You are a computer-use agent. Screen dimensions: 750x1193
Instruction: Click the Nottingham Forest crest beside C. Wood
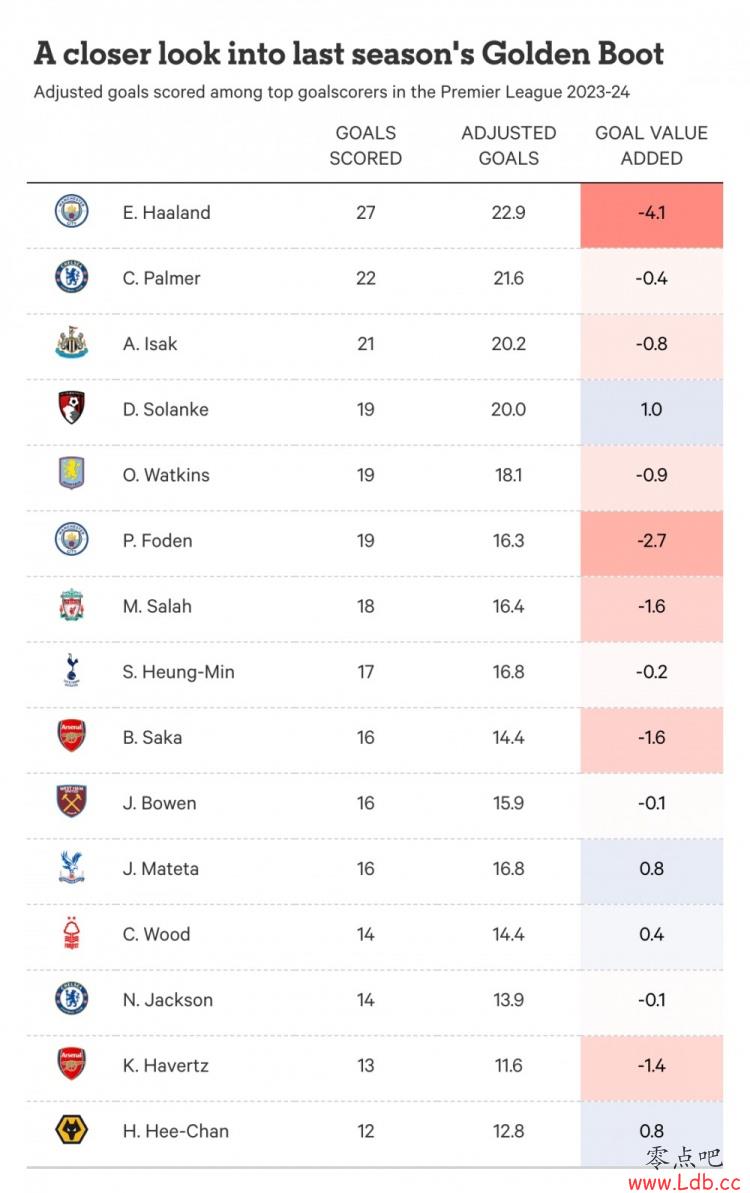click(x=72, y=934)
